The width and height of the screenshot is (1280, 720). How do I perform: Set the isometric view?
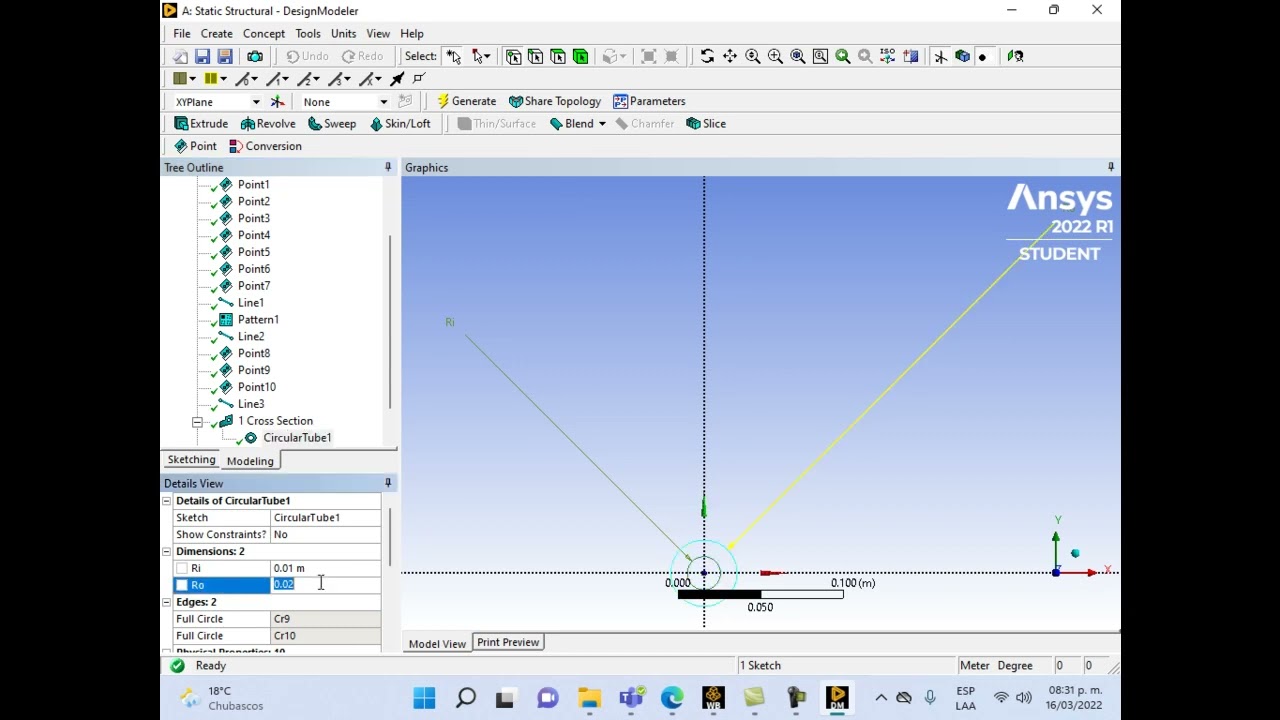click(888, 57)
